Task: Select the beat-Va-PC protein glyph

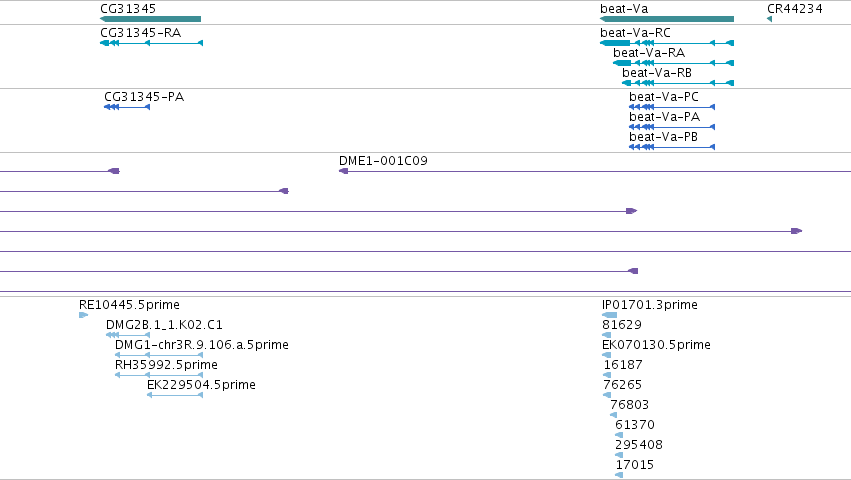Action: [x=672, y=107]
